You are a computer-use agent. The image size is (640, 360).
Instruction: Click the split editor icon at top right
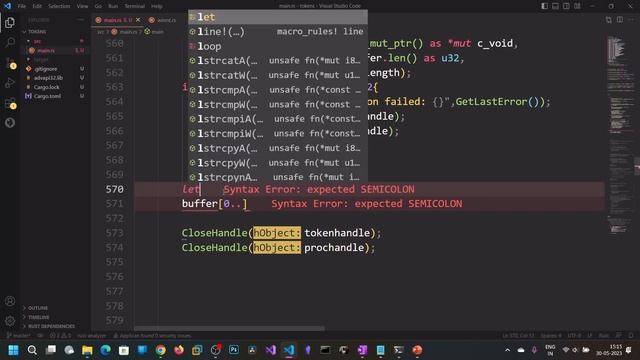[x=620, y=20]
